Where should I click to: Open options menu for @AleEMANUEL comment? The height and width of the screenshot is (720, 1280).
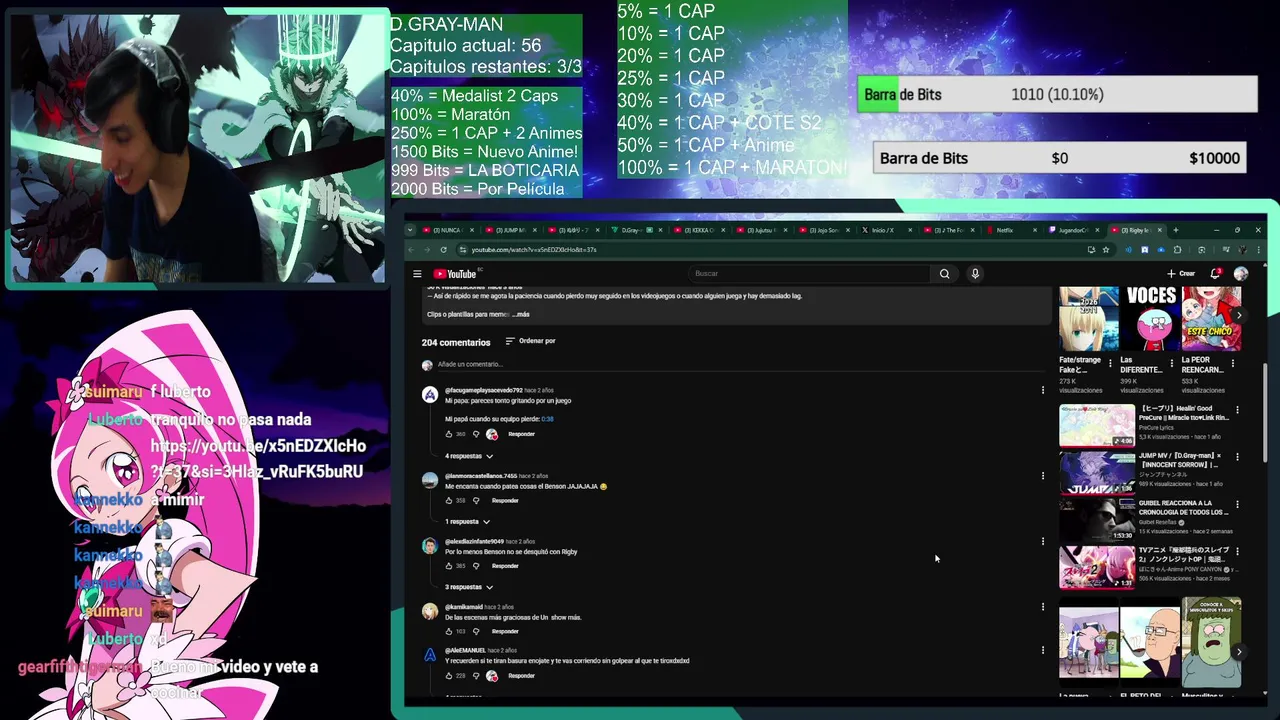pyautogui.click(x=1043, y=650)
